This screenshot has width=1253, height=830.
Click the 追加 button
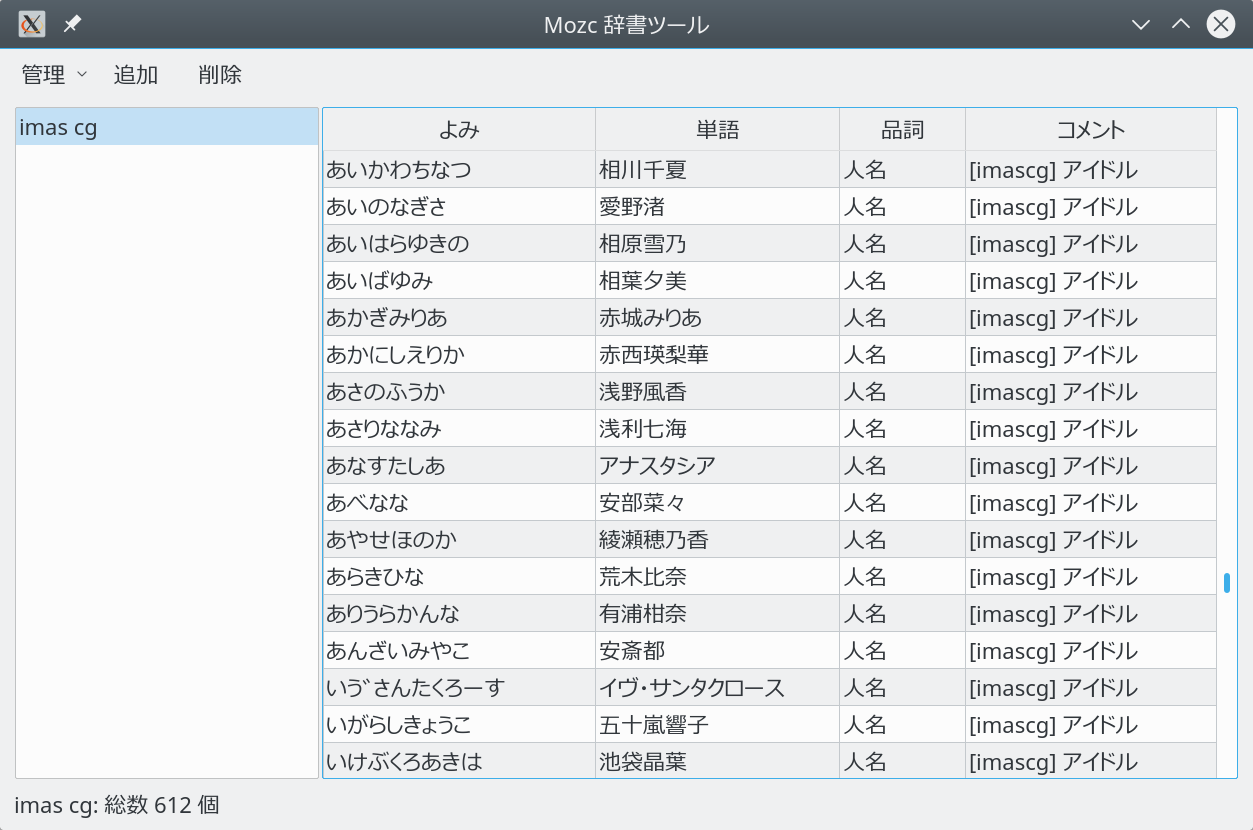coord(136,75)
